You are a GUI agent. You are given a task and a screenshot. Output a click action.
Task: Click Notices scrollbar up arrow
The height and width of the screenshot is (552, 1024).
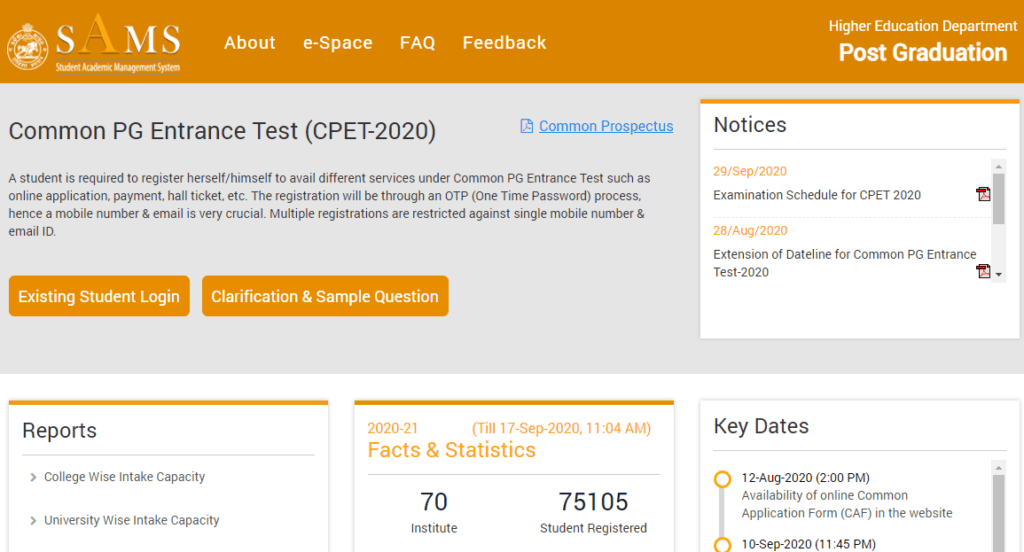(998, 166)
